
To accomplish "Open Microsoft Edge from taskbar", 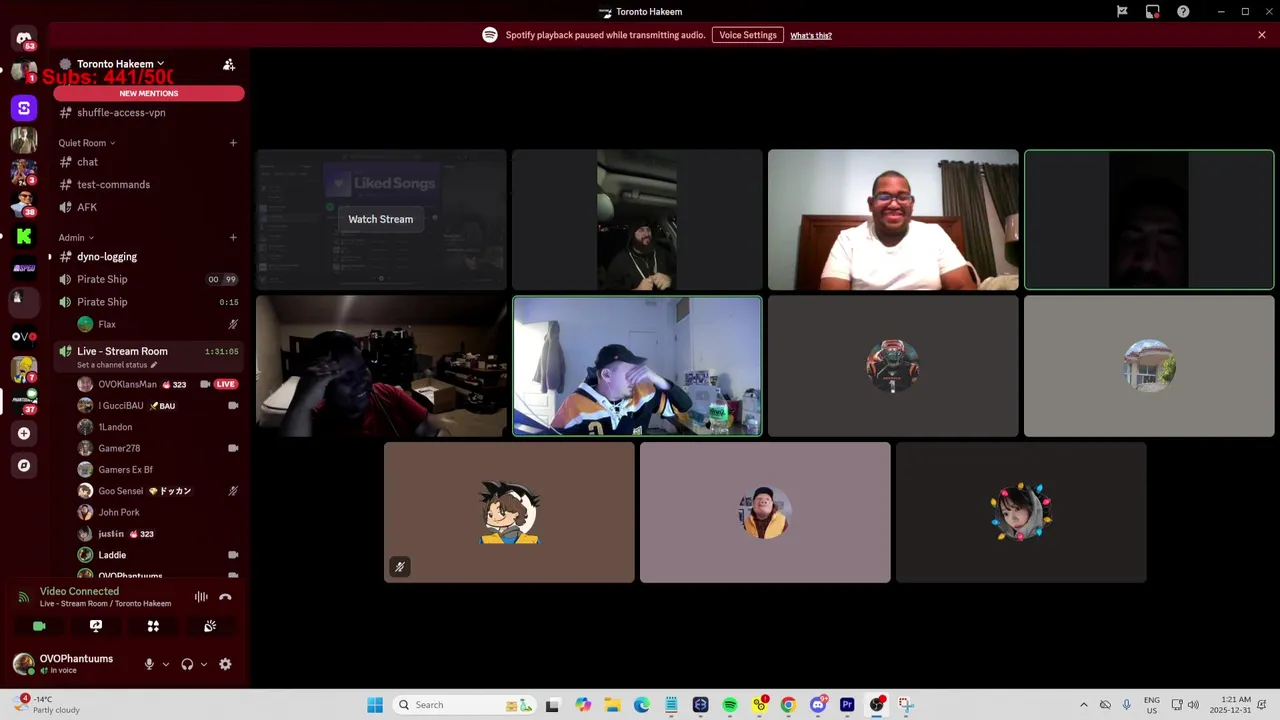I will tap(641, 705).
